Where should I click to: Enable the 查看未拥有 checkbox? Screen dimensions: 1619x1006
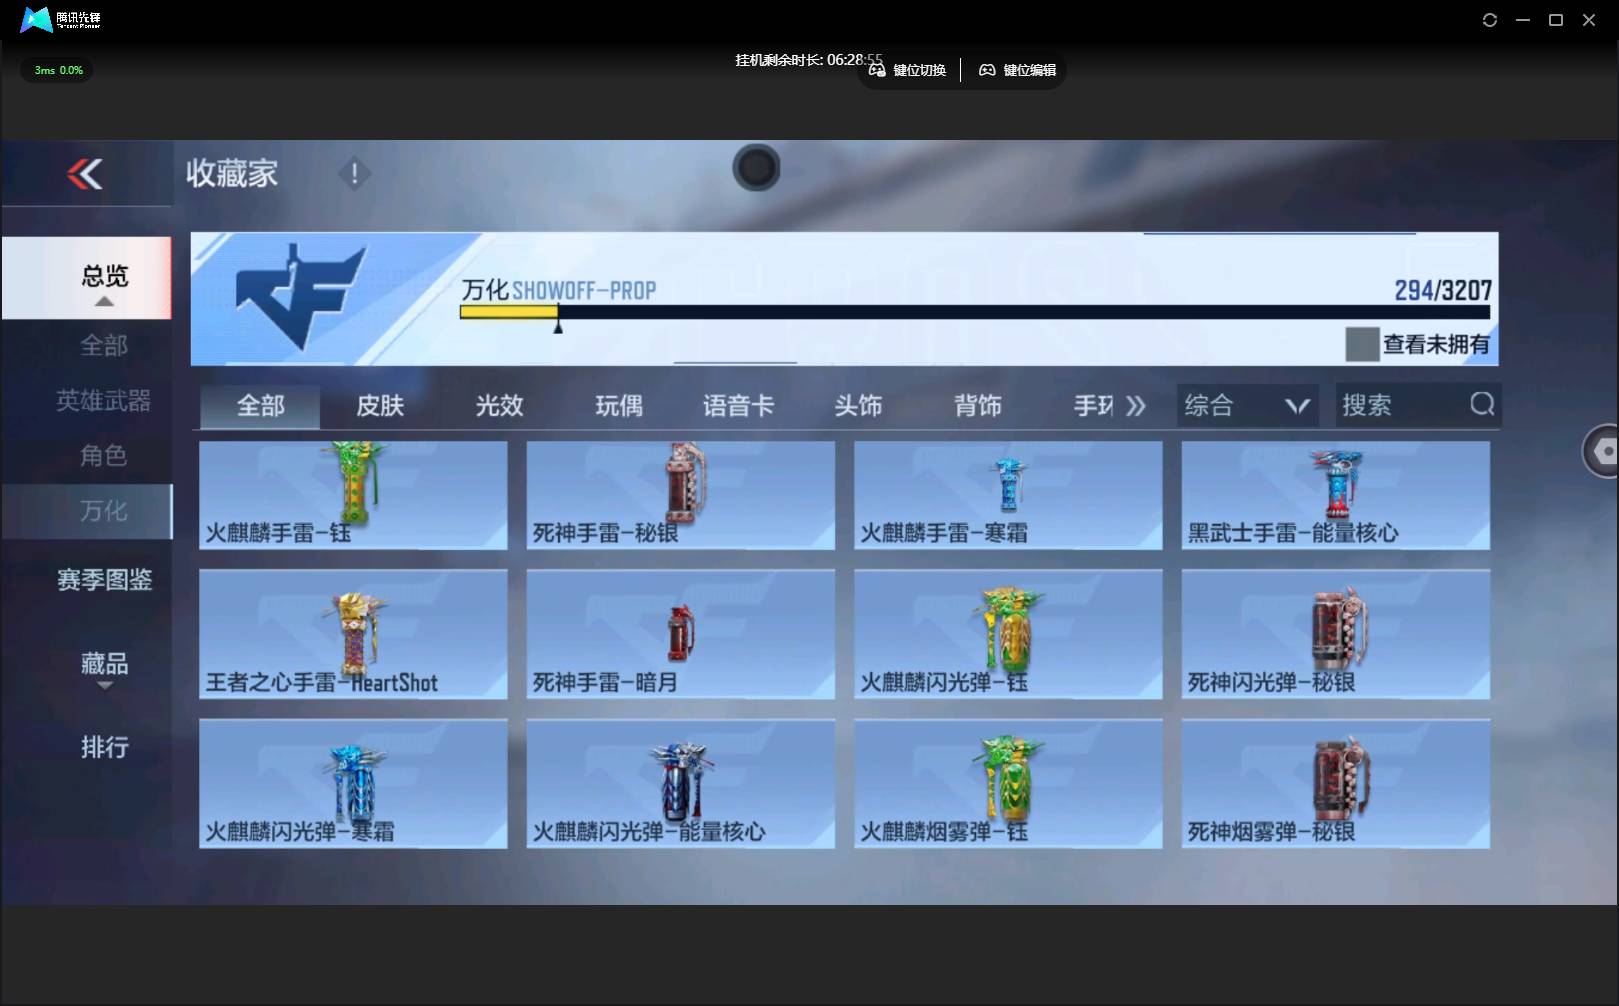(x=1361, y=344)
